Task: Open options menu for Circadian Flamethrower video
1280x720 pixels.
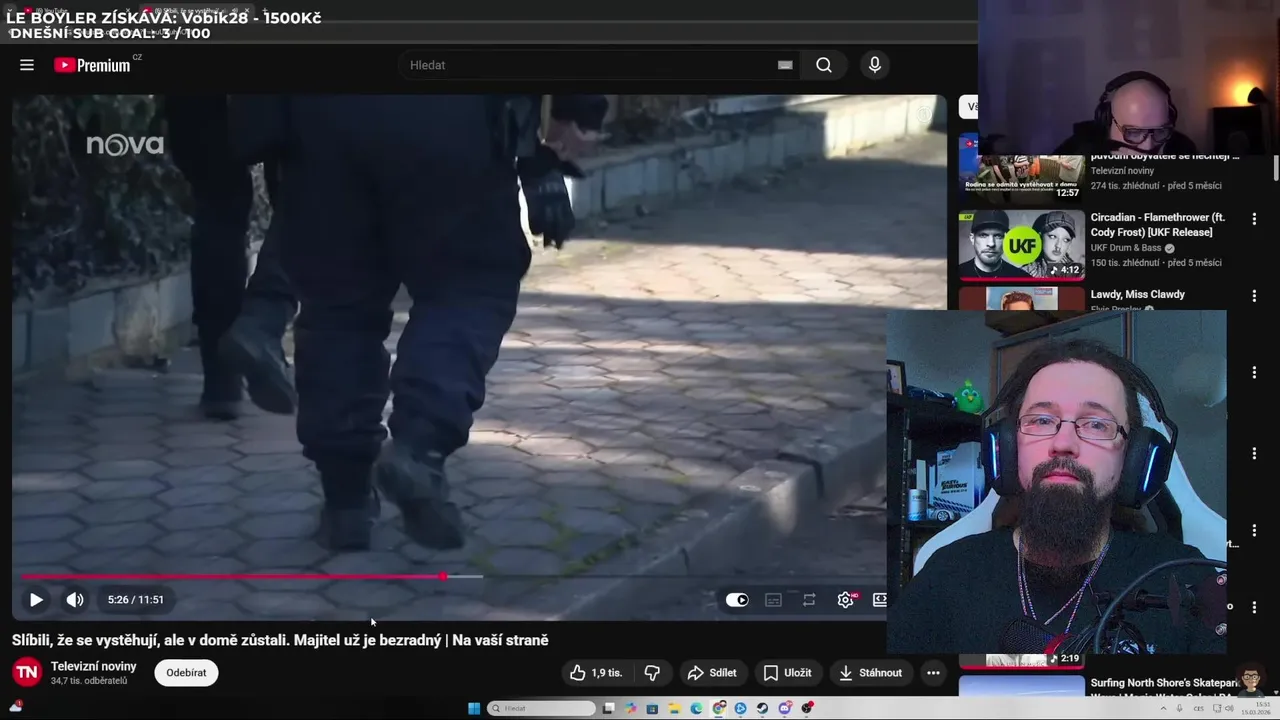Action: tap(1254, 219)
